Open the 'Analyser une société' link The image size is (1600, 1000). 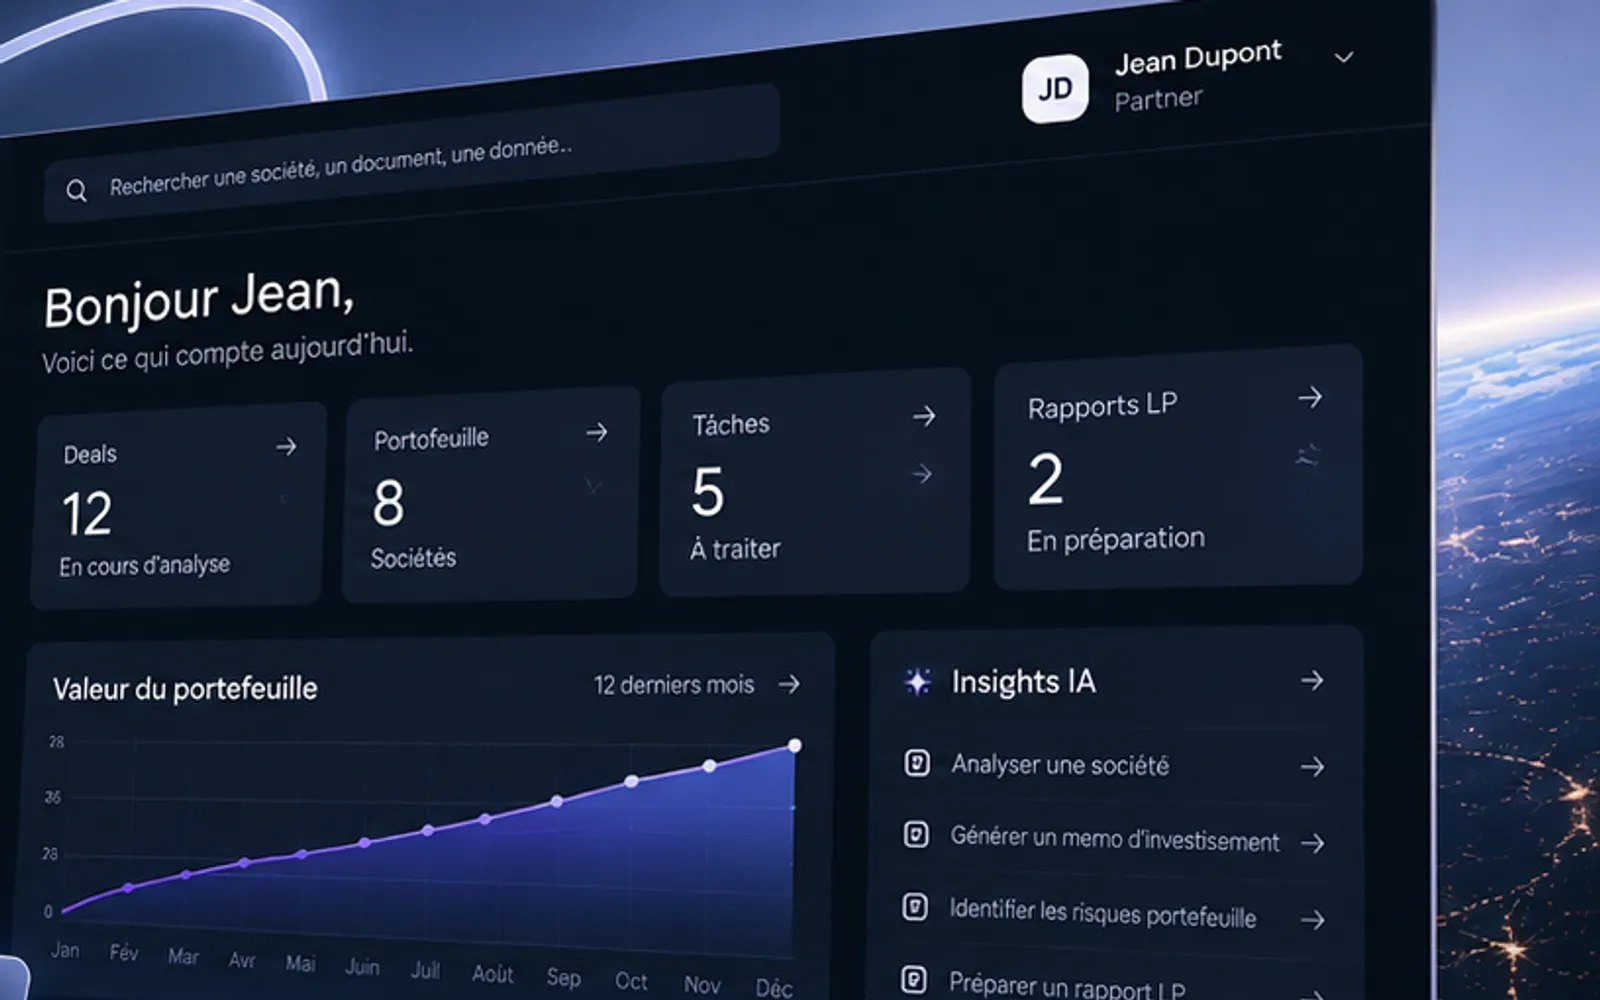pyautogui.click(x=1060, y=765)
